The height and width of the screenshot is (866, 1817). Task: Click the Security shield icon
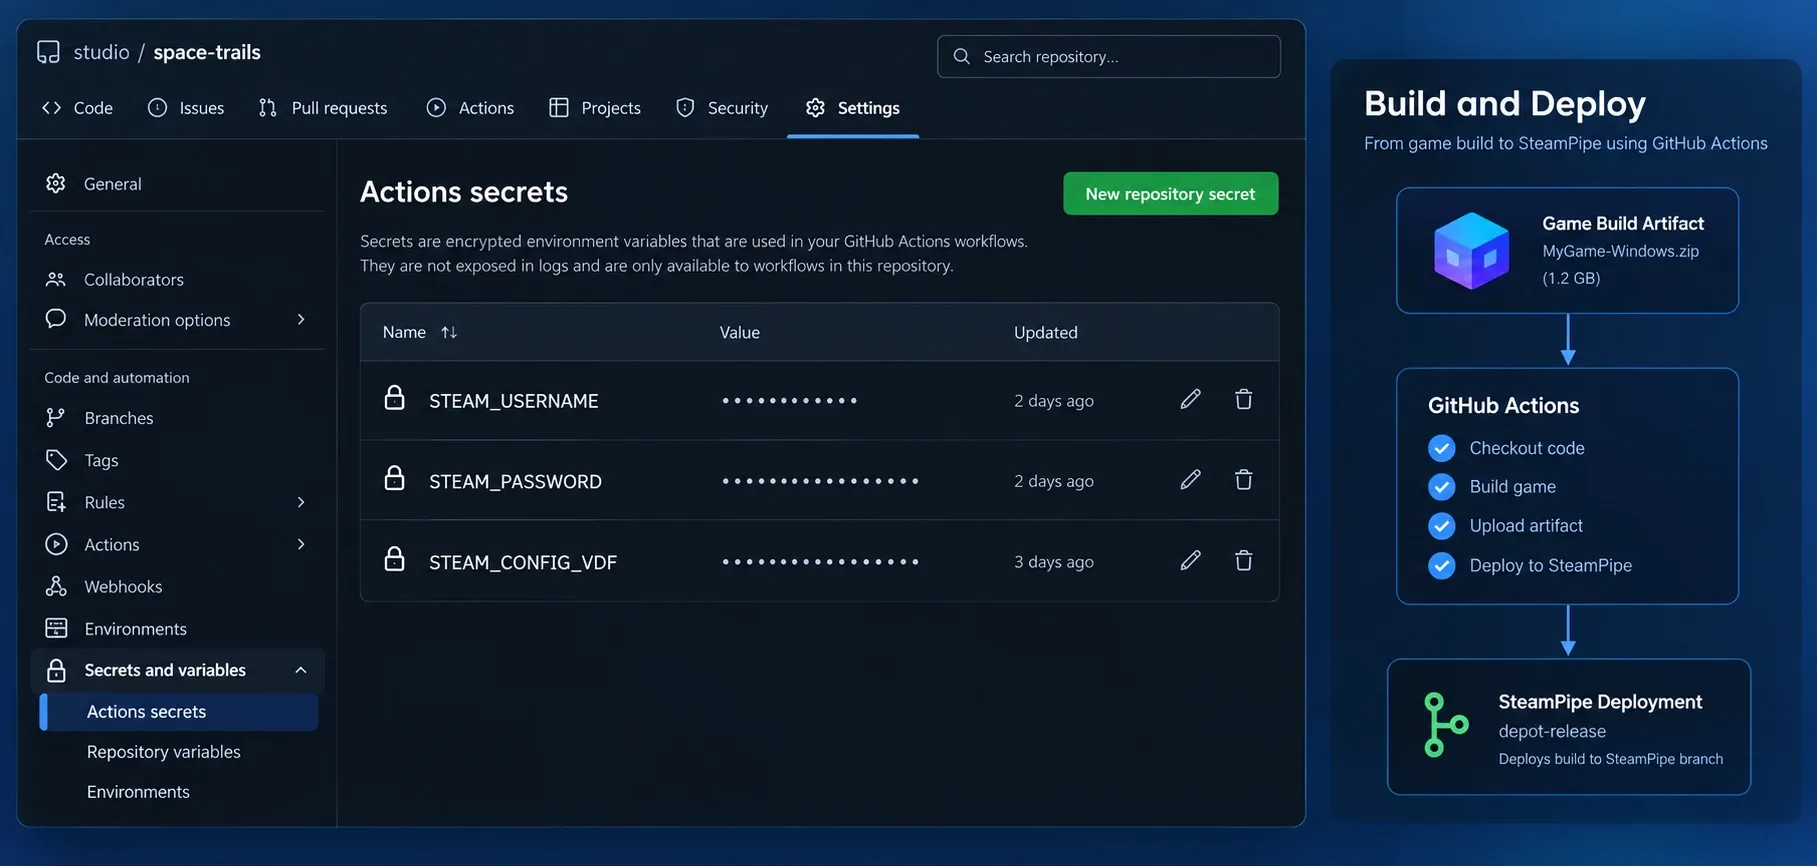click(x=685, y=108)
